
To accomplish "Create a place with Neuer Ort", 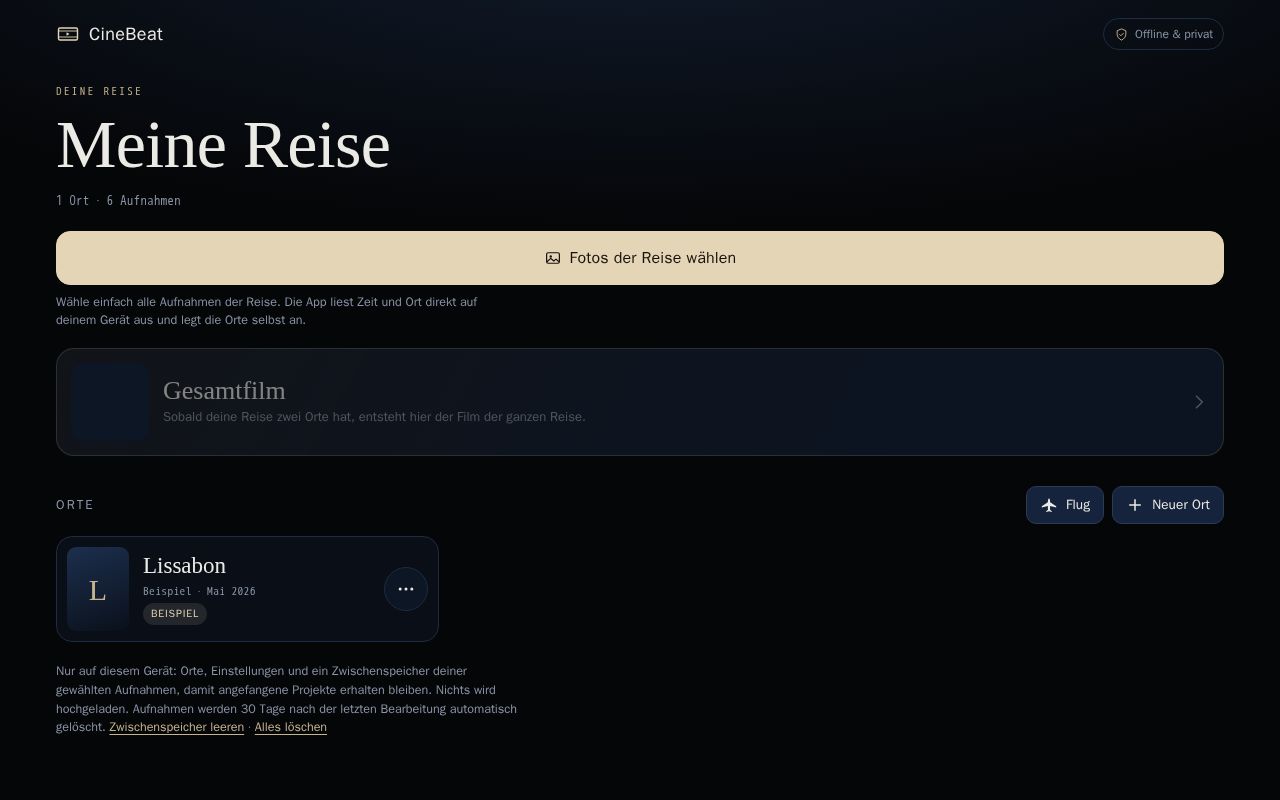I will pos(1168,505).
